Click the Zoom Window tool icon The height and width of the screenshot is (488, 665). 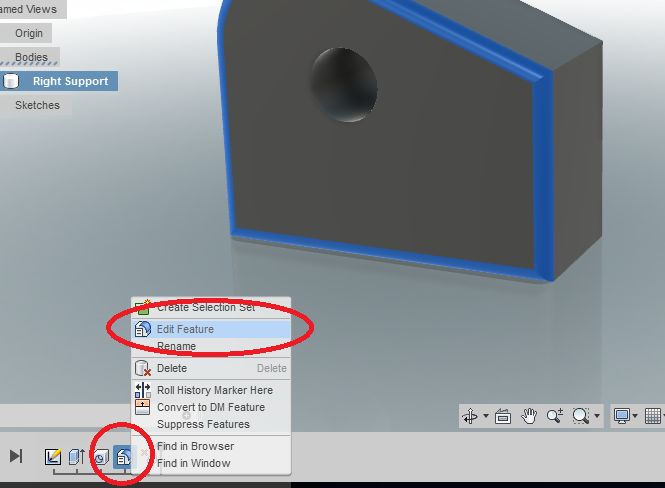581,416
